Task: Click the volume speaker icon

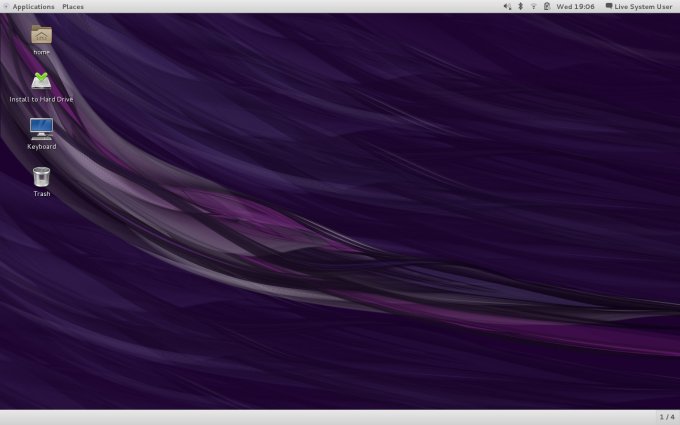Action: coord(507,7)
